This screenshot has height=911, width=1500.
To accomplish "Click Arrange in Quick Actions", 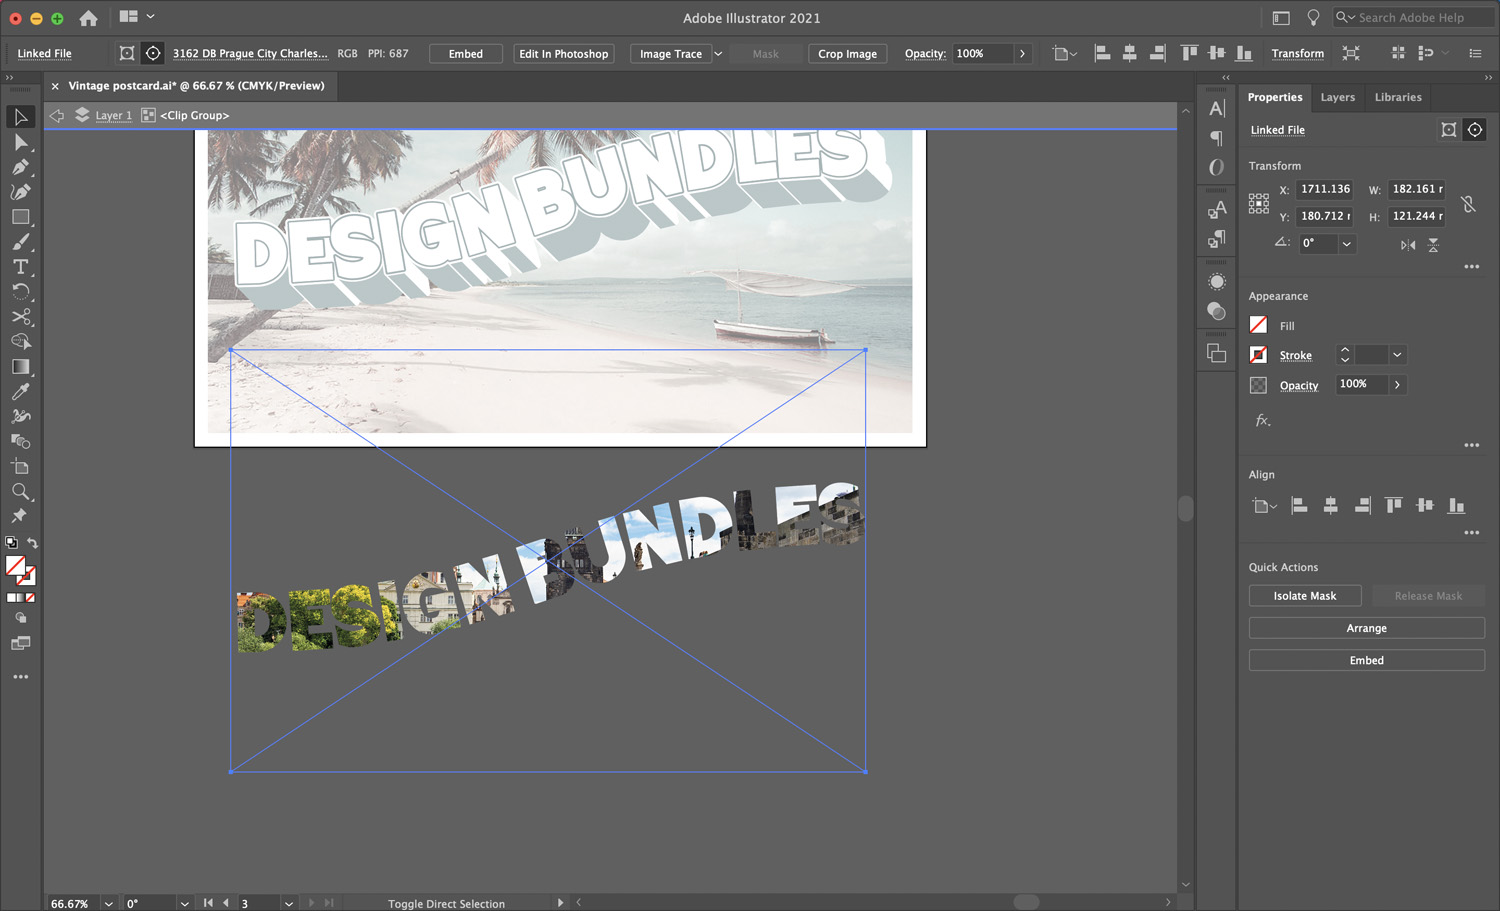I will [1366, 628].
